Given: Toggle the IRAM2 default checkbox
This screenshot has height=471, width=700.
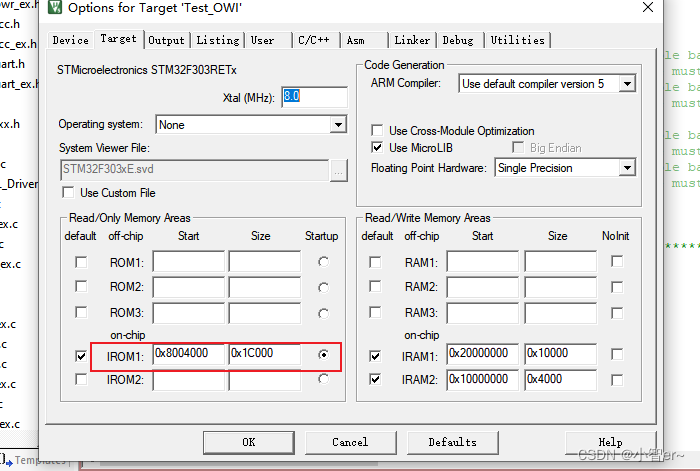Looking at the screenshot, I should click(375, 379).
